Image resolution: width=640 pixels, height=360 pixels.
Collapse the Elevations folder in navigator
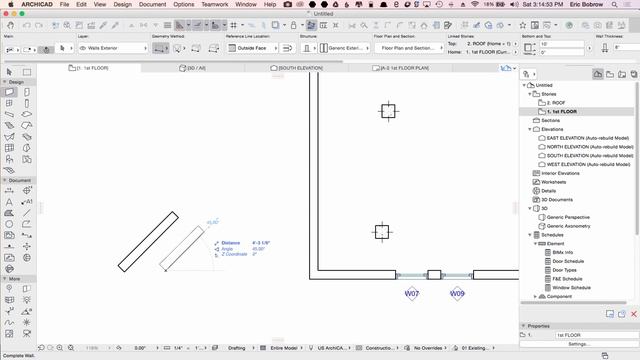530,129
